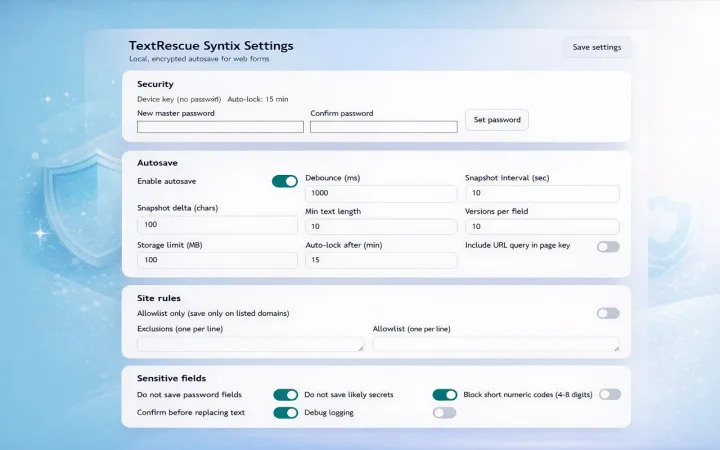Click the Allowlist textarea resize handle
This screenshot has height=450, width=720.
[x=616, y=349]
